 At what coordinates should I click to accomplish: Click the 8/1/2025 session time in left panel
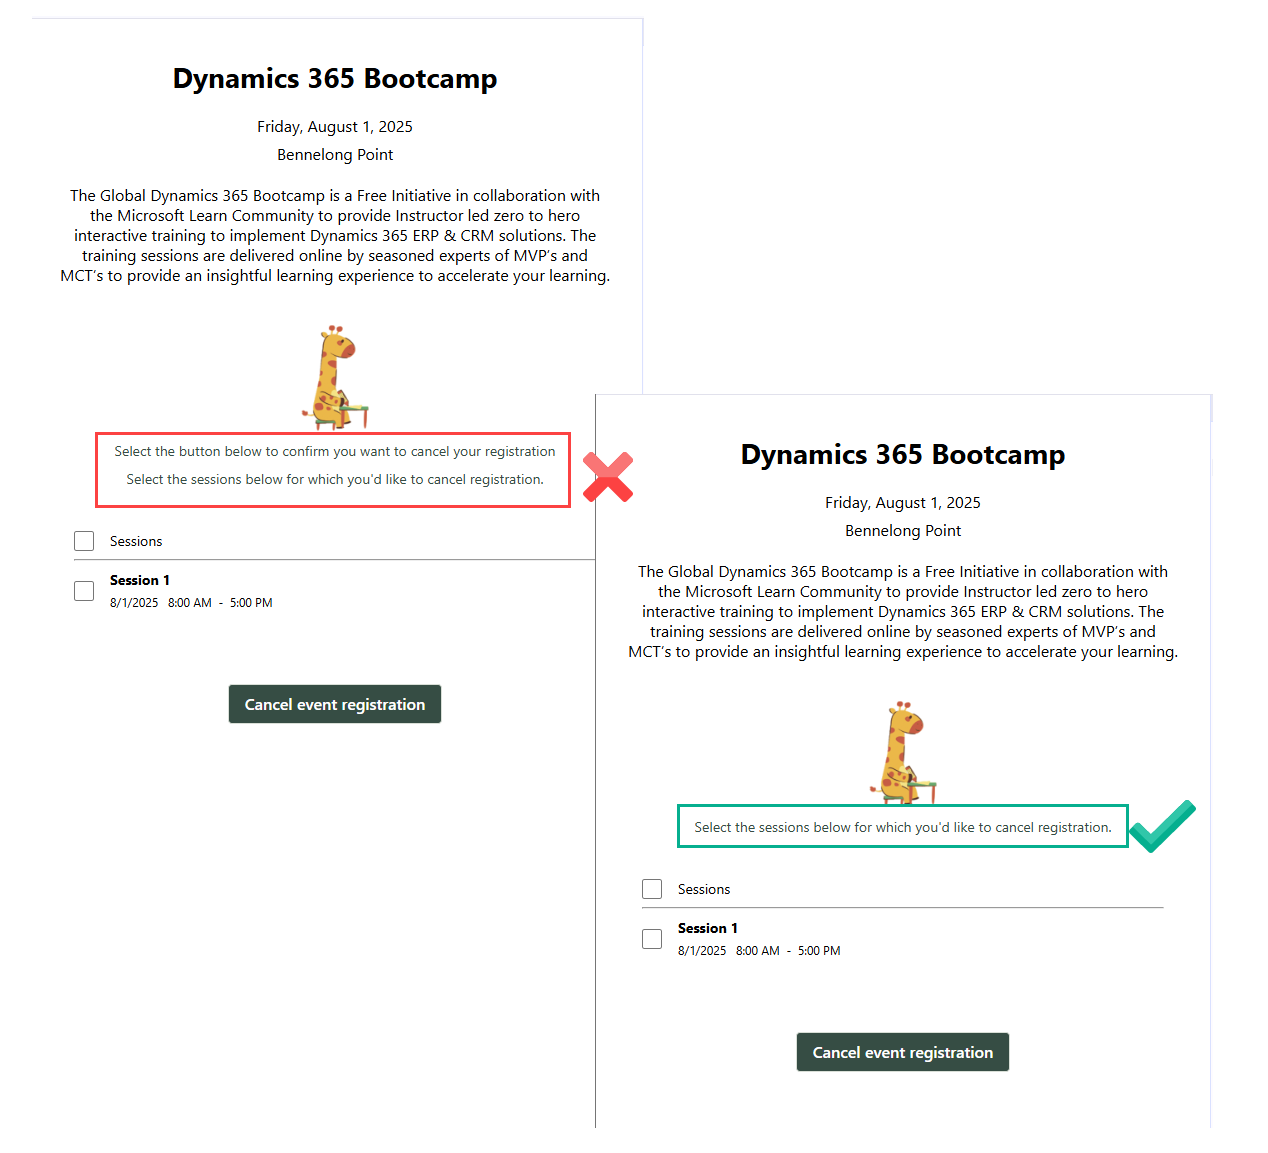(x=191, y=603)
